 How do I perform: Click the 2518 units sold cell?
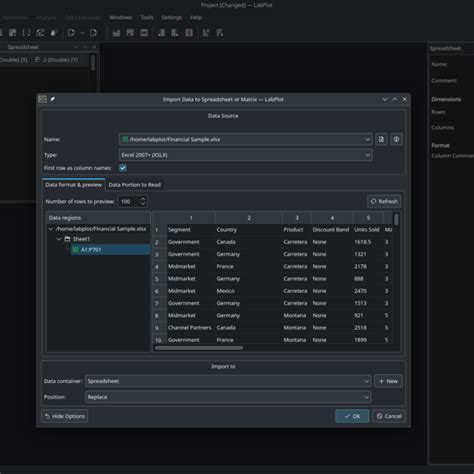[368, 328]
